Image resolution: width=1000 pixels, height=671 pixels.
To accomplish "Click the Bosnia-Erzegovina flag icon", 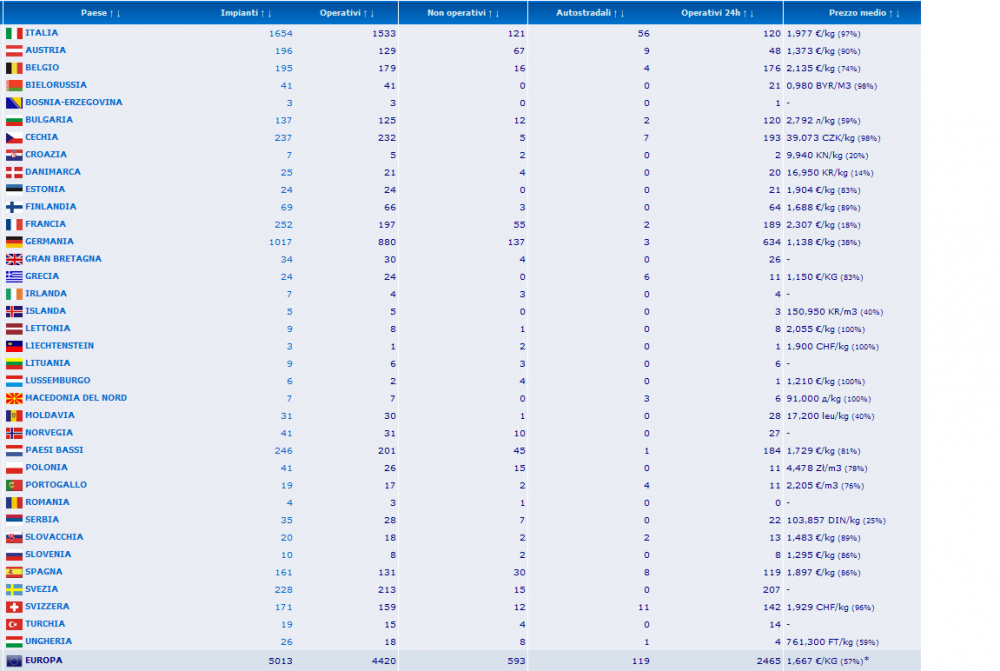I will click(x=14, y=103).
